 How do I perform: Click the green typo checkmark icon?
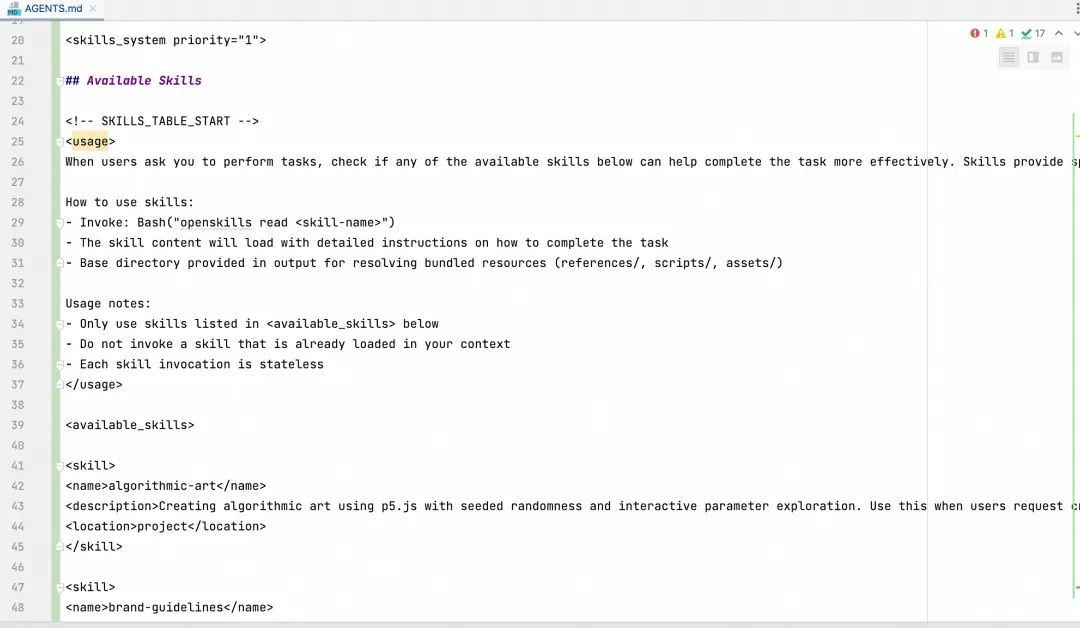point(1027,34)
